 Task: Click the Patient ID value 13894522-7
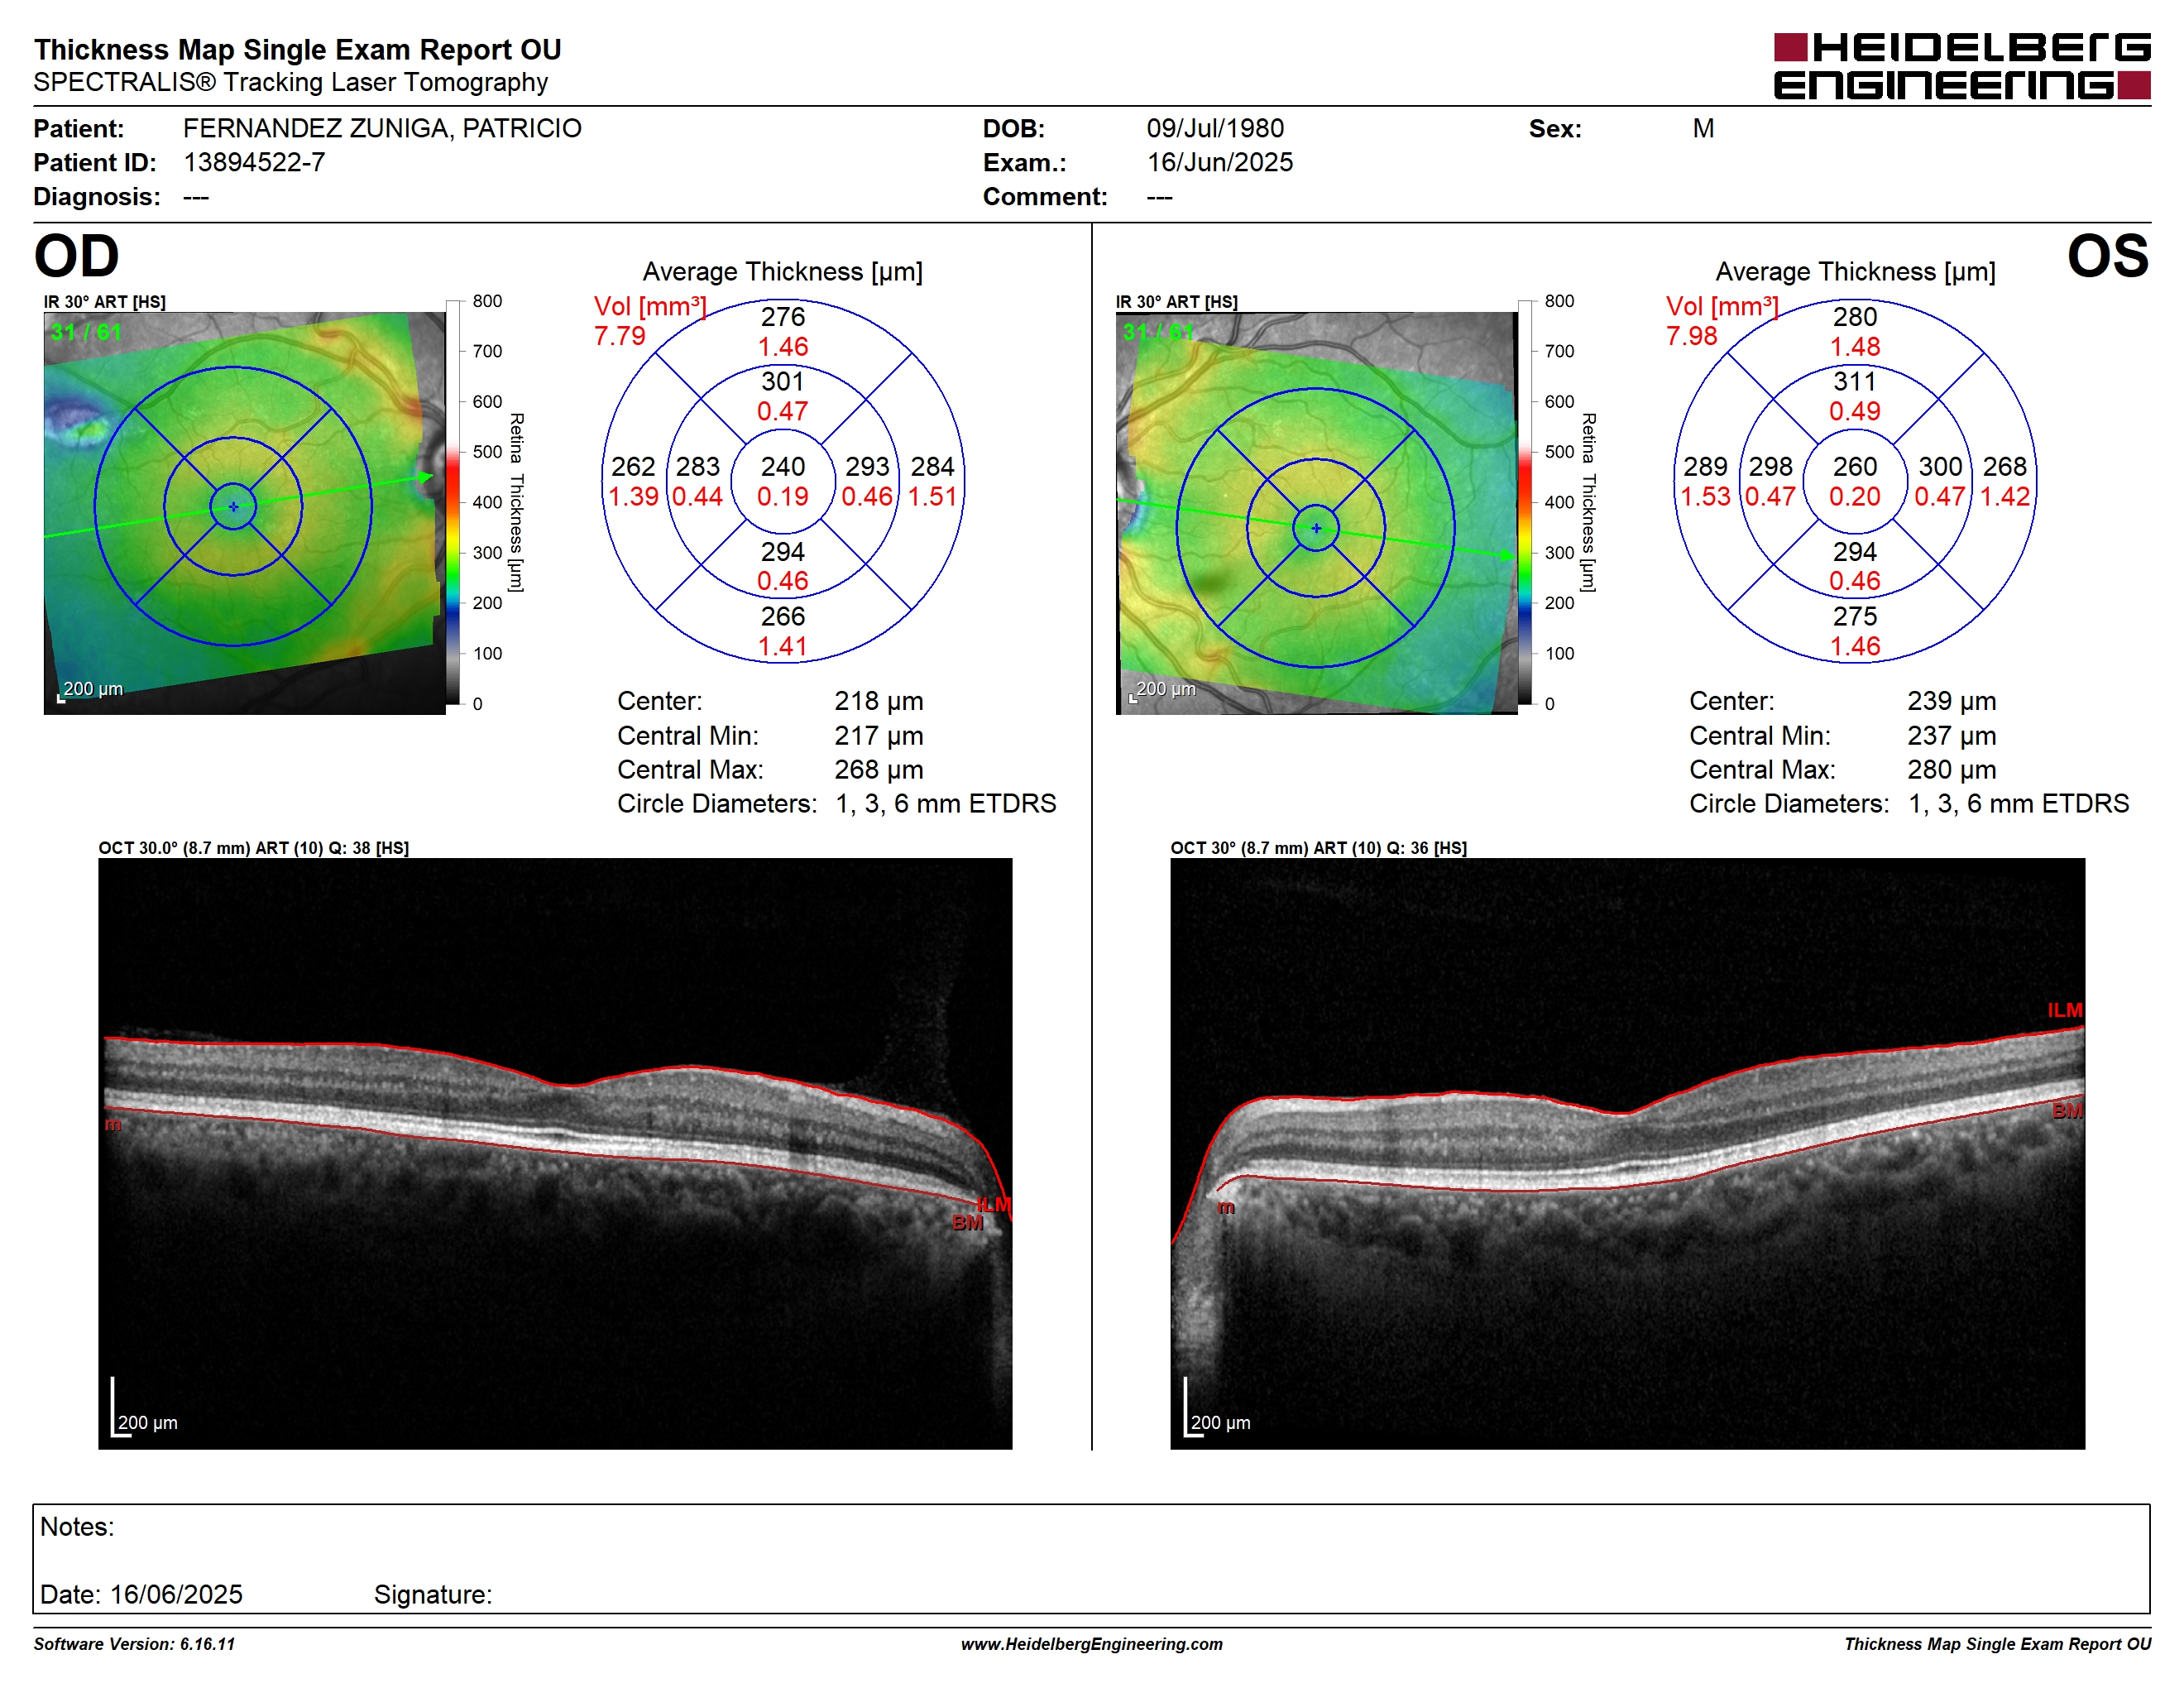tap(254, 163)
